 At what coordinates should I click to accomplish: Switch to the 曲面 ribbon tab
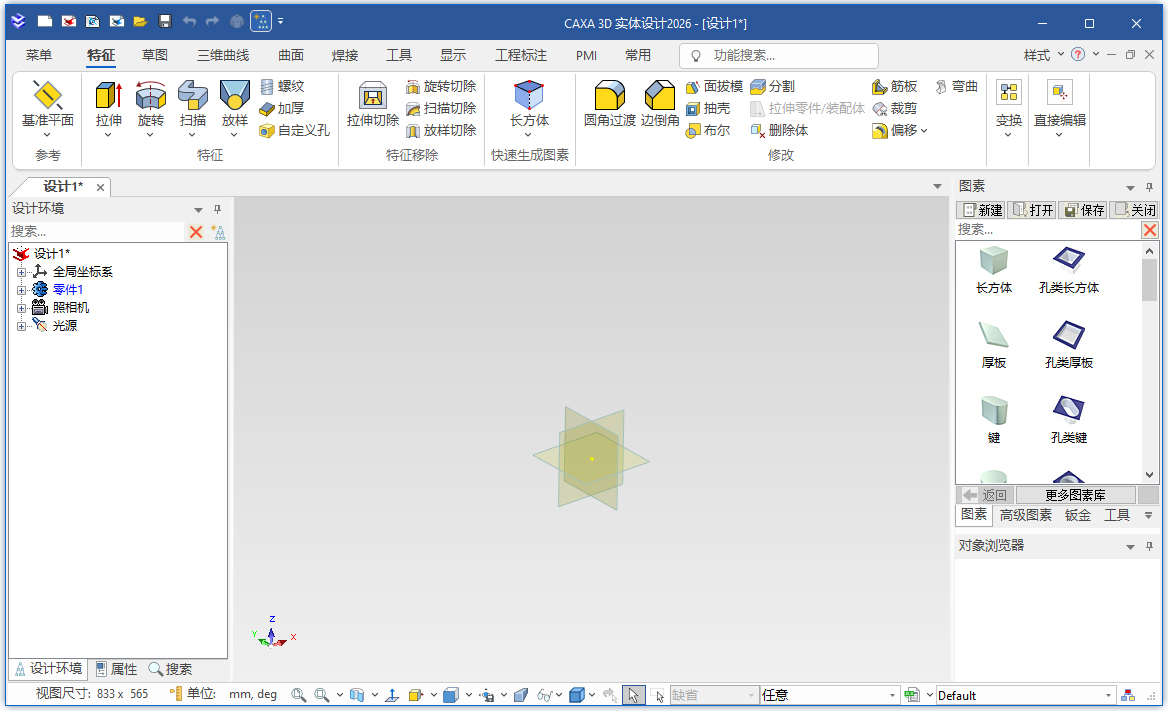tap(291, 55)
